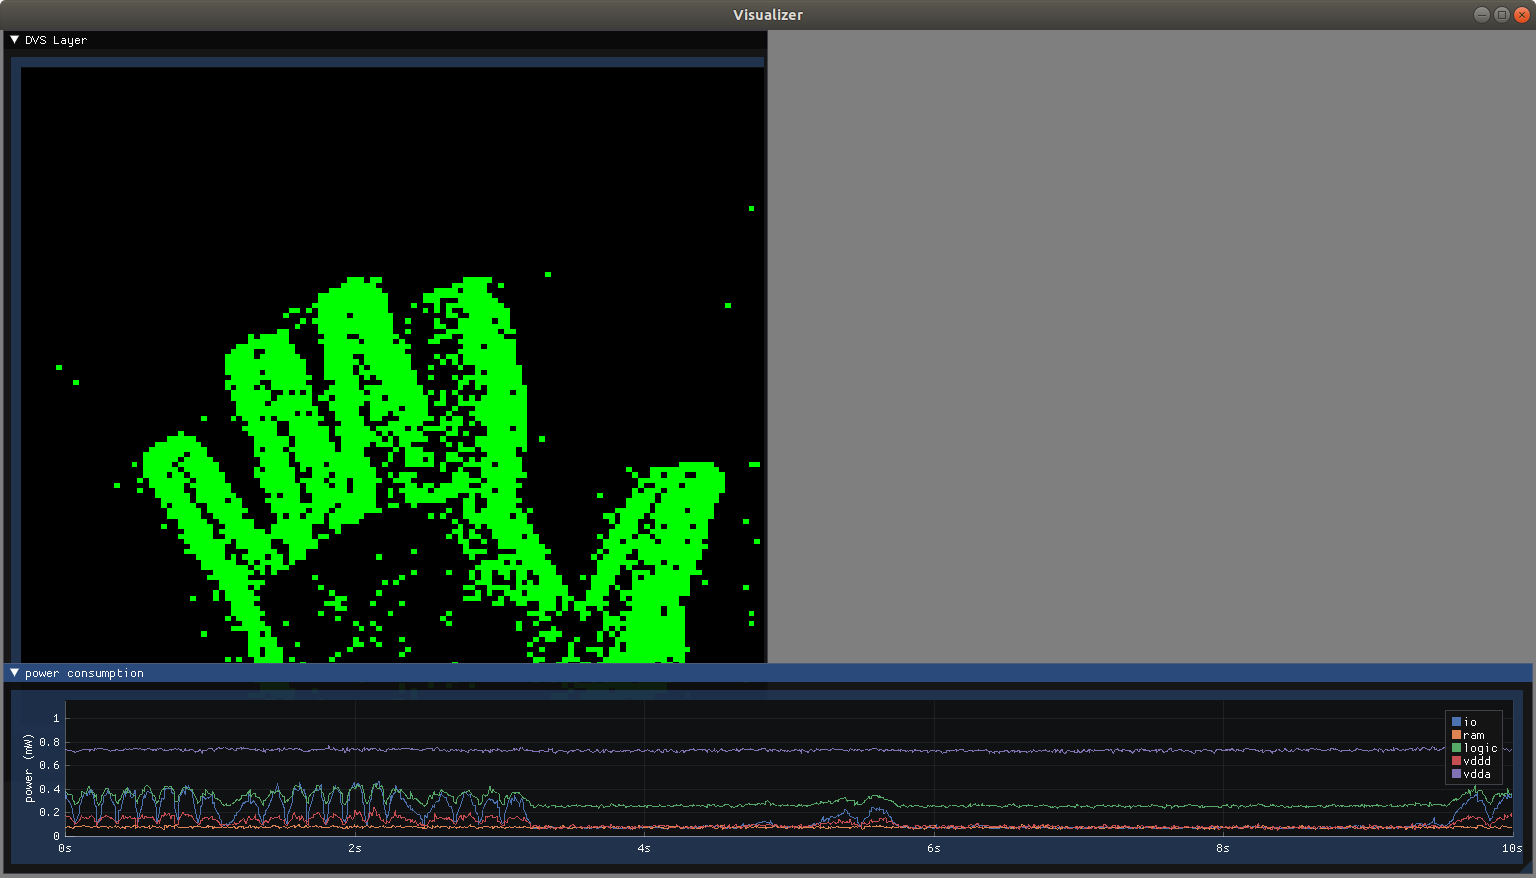Screen dimensions: 1536x878
Task: Select the power consumption panel title
Action: (x=85, y=673)
